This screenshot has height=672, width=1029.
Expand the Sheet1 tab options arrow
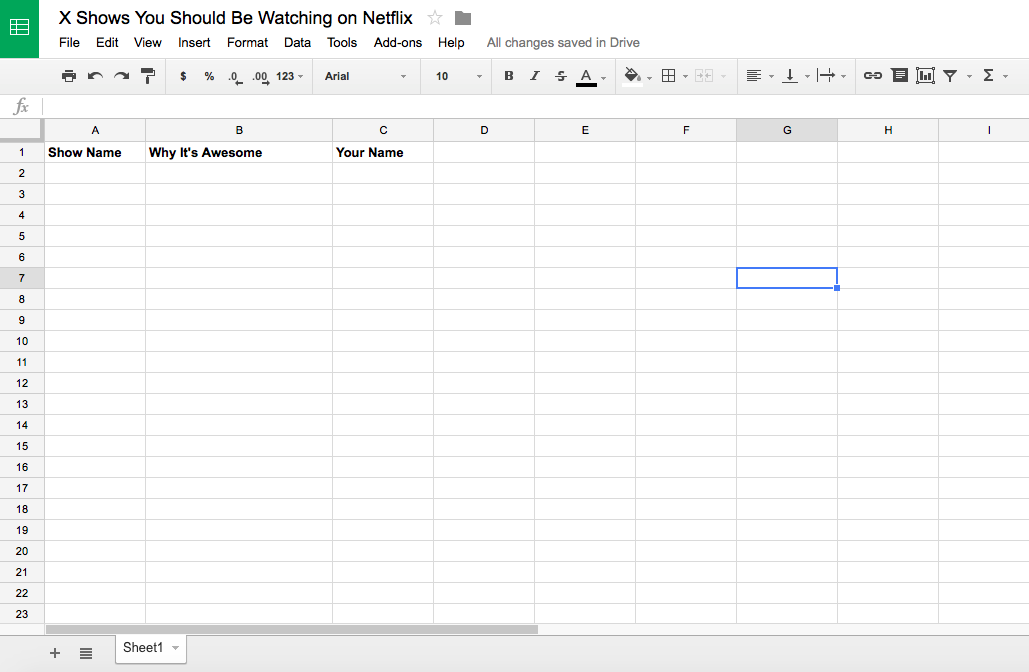tap(175, 648)
